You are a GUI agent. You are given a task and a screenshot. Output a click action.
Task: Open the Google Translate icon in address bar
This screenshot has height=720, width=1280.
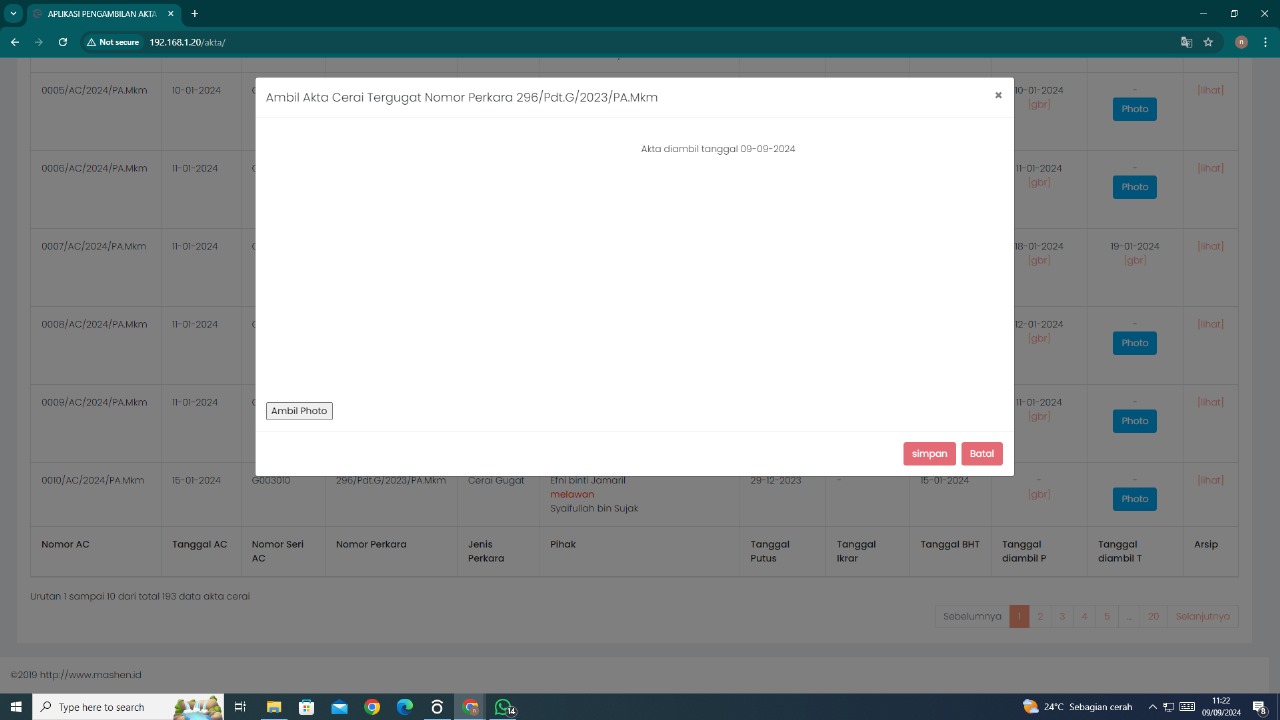1186,42
